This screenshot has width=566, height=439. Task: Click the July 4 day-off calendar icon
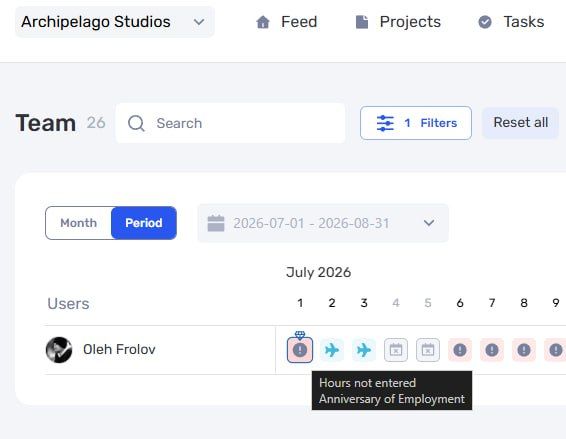(396, 350)
